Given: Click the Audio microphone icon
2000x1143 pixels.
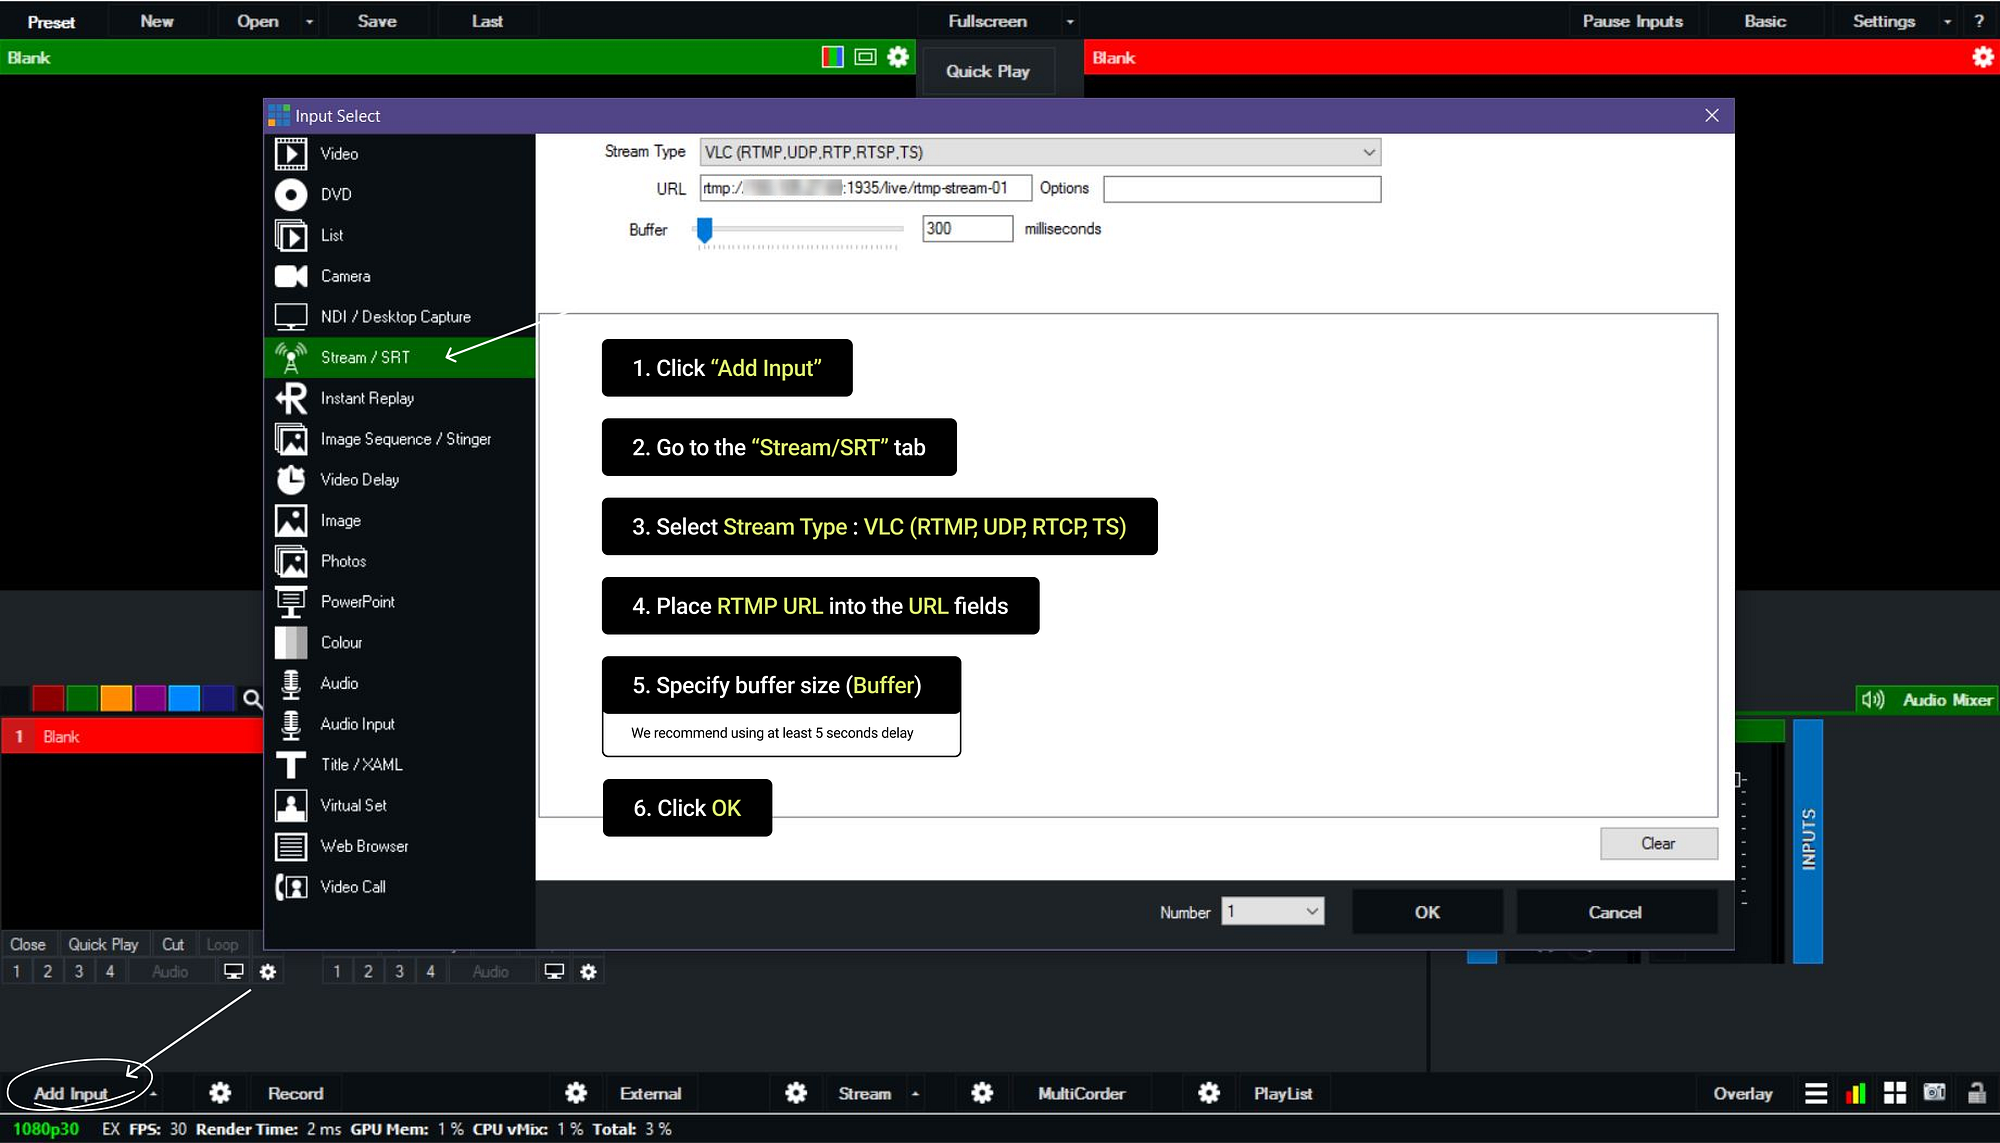Looking at the screenshot, I should click(x=291, y=684).
